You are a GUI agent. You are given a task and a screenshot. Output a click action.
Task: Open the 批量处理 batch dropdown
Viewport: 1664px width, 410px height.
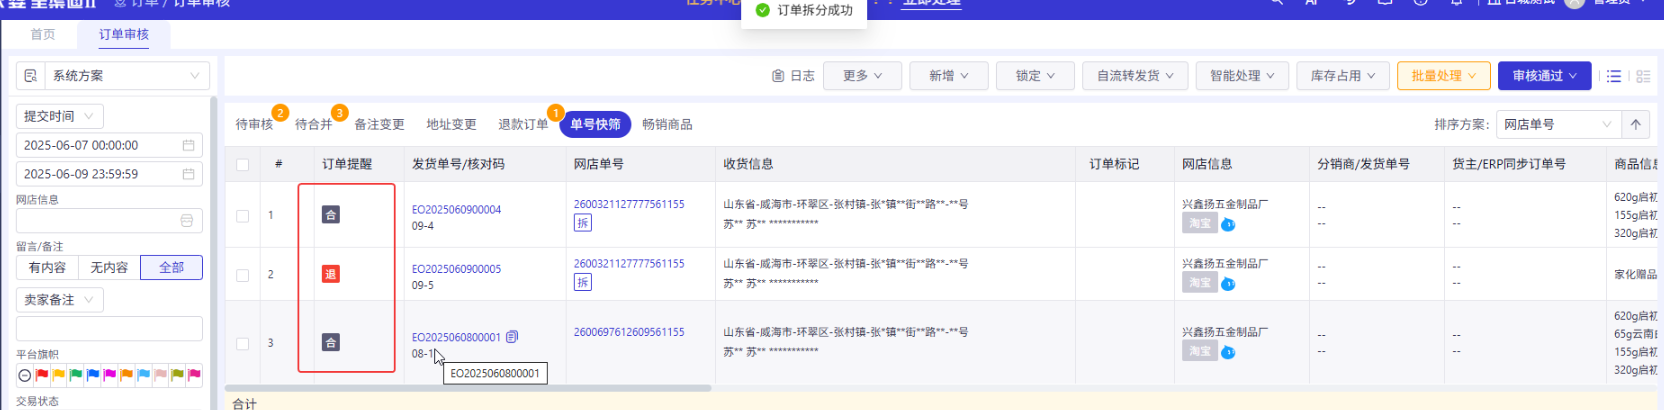(1443, 76)
